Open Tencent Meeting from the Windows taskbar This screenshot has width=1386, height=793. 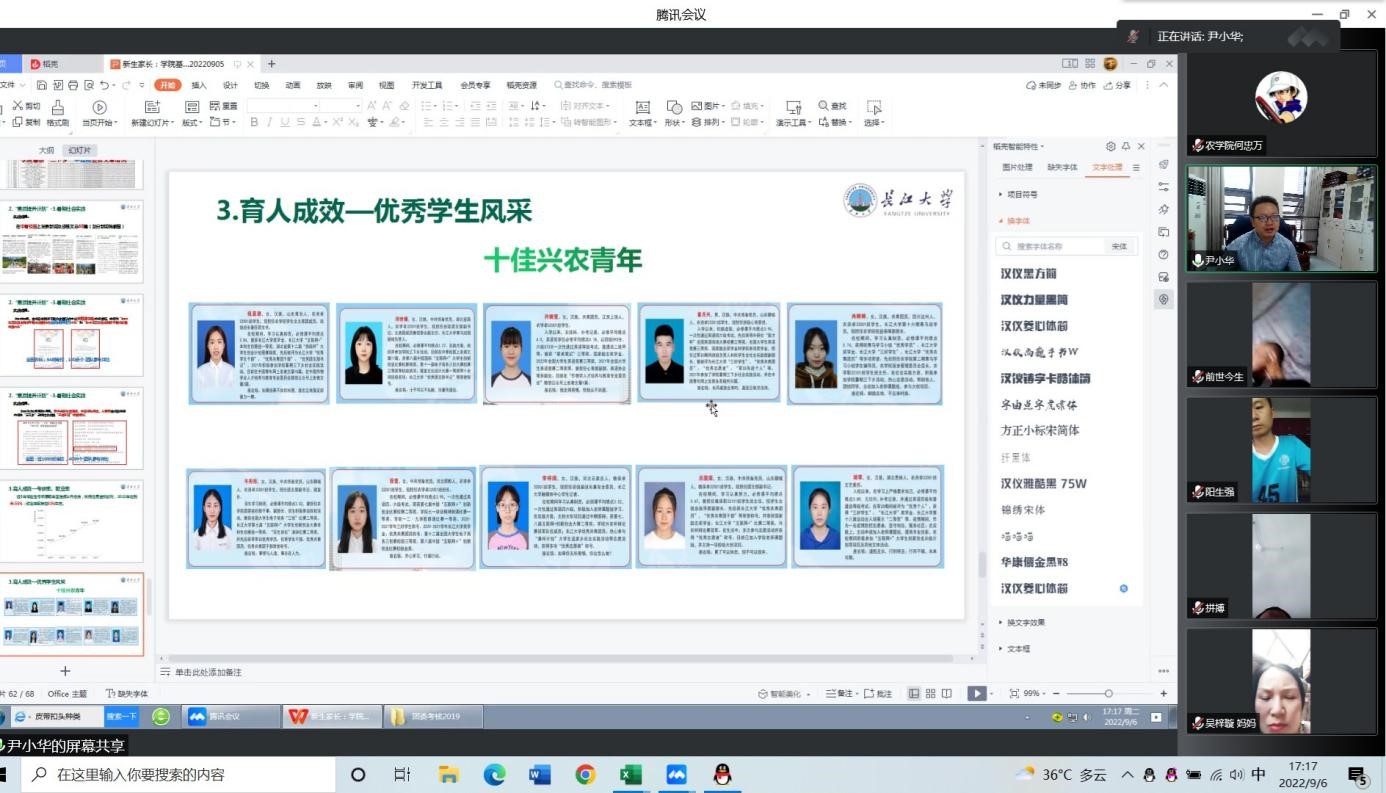[675, 775]
